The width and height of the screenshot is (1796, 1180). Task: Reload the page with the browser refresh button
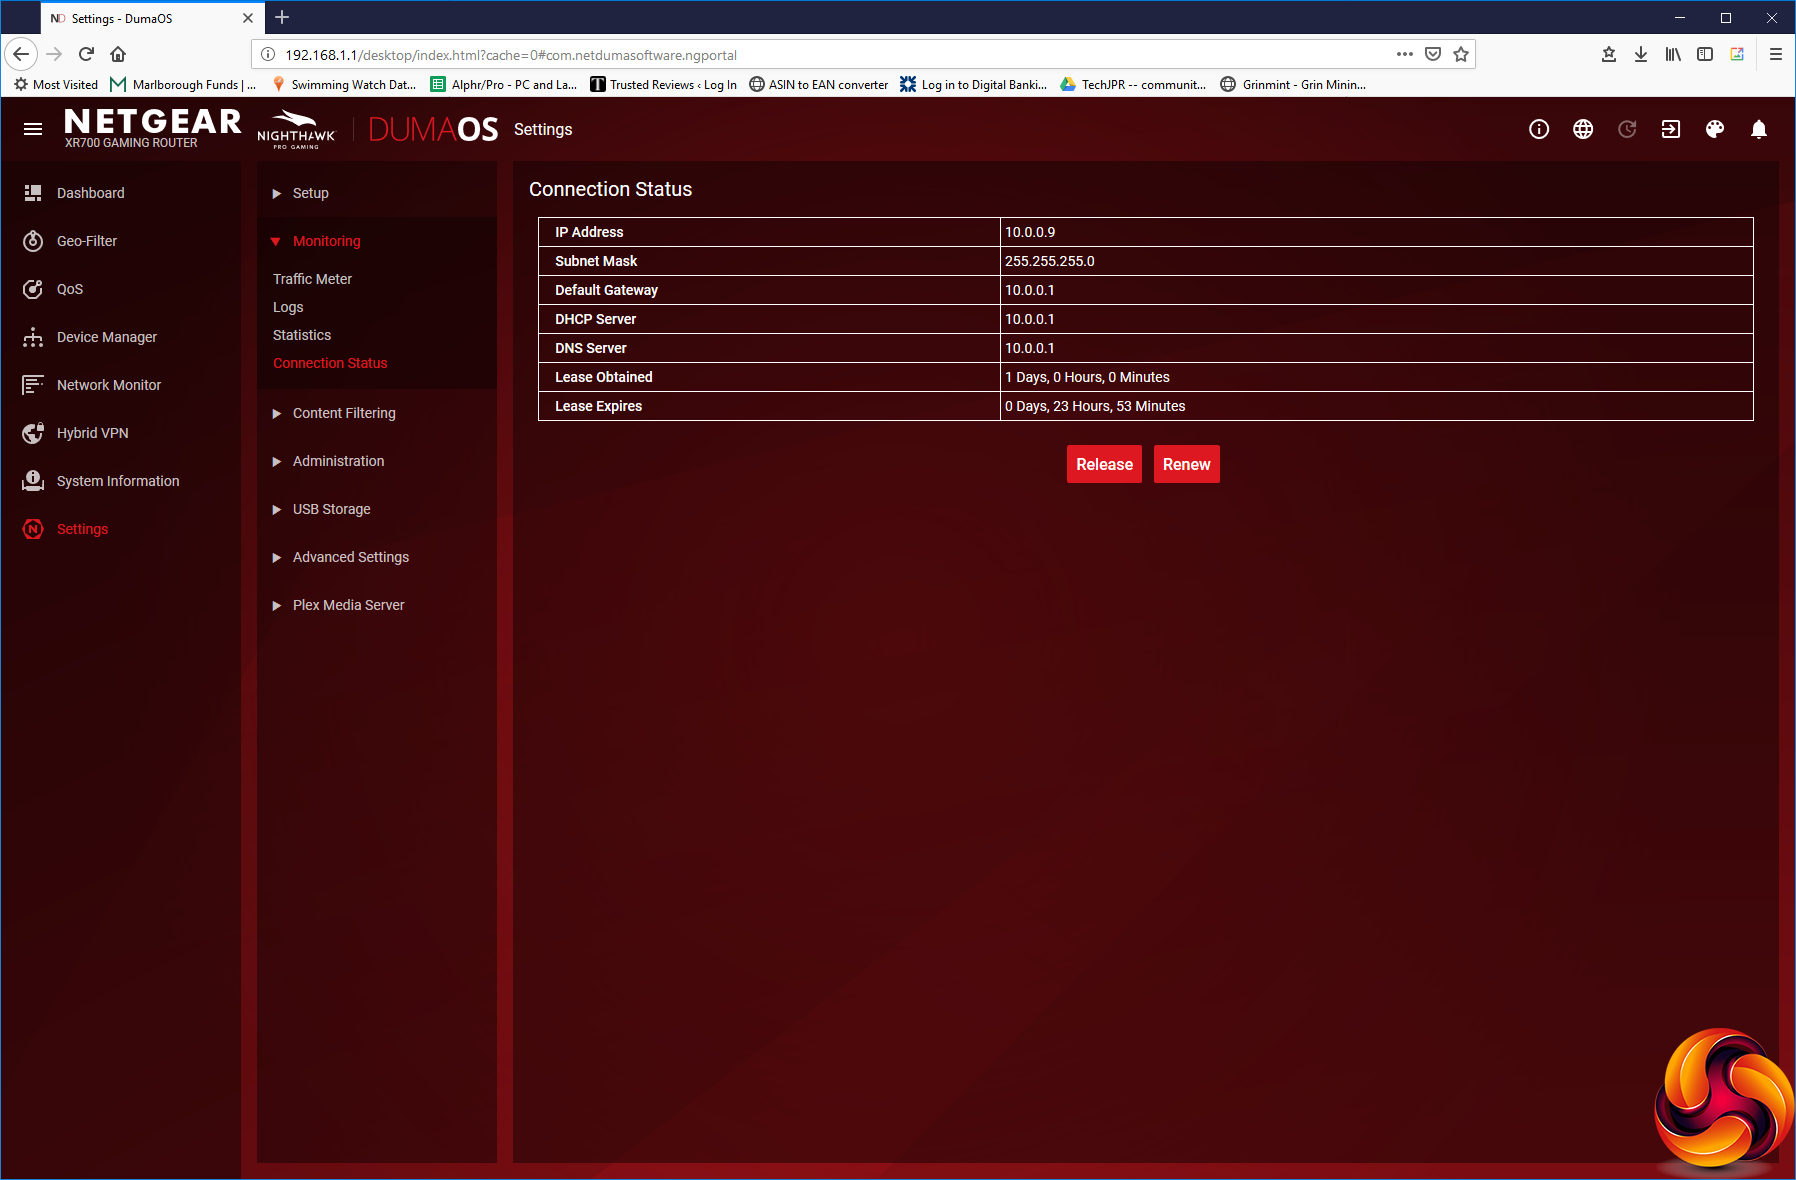coord(86,54)
